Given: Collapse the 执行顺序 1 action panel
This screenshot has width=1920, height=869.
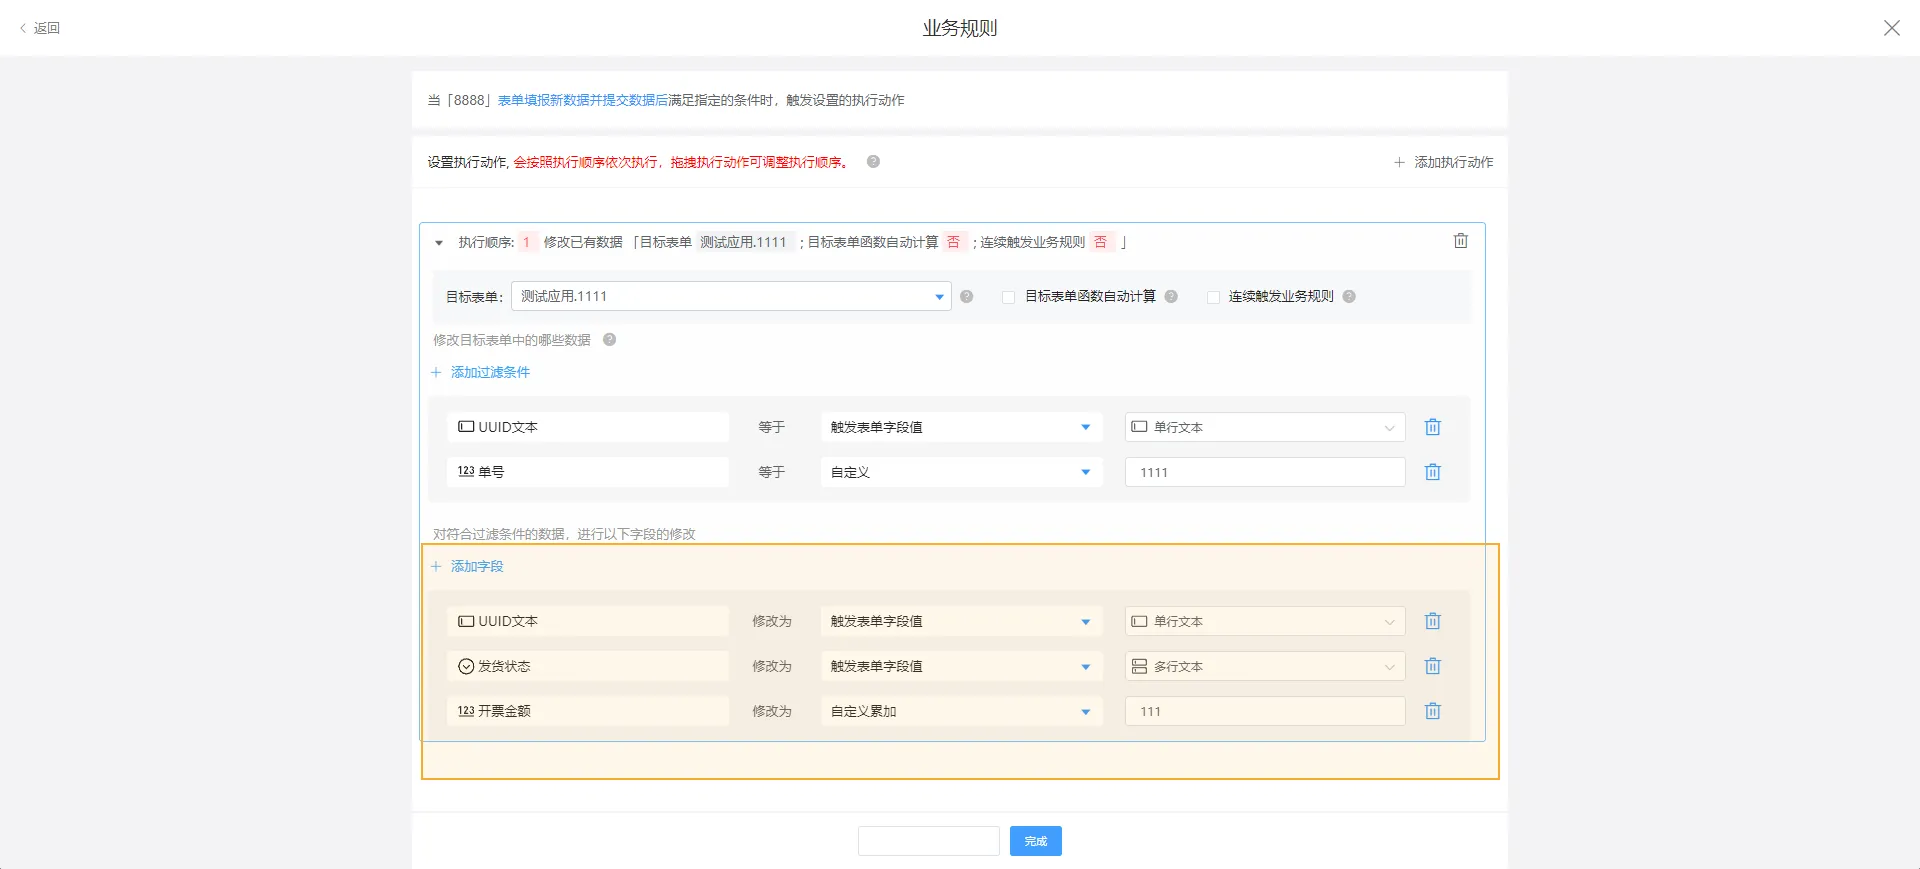Looking at the screenshot, I should (x=439, y=243).
